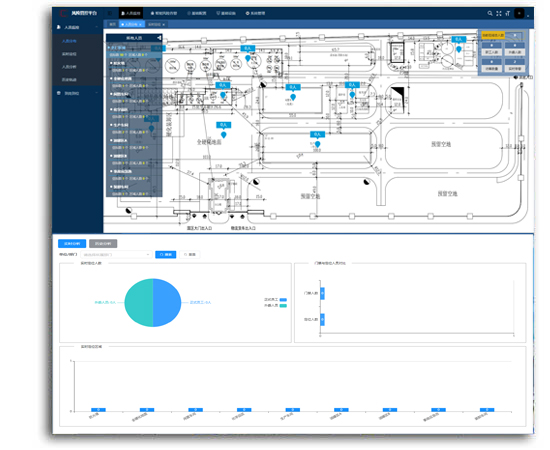550x450 pixels.
Task: Open the department selection dropdown
Action: [116, 255]
